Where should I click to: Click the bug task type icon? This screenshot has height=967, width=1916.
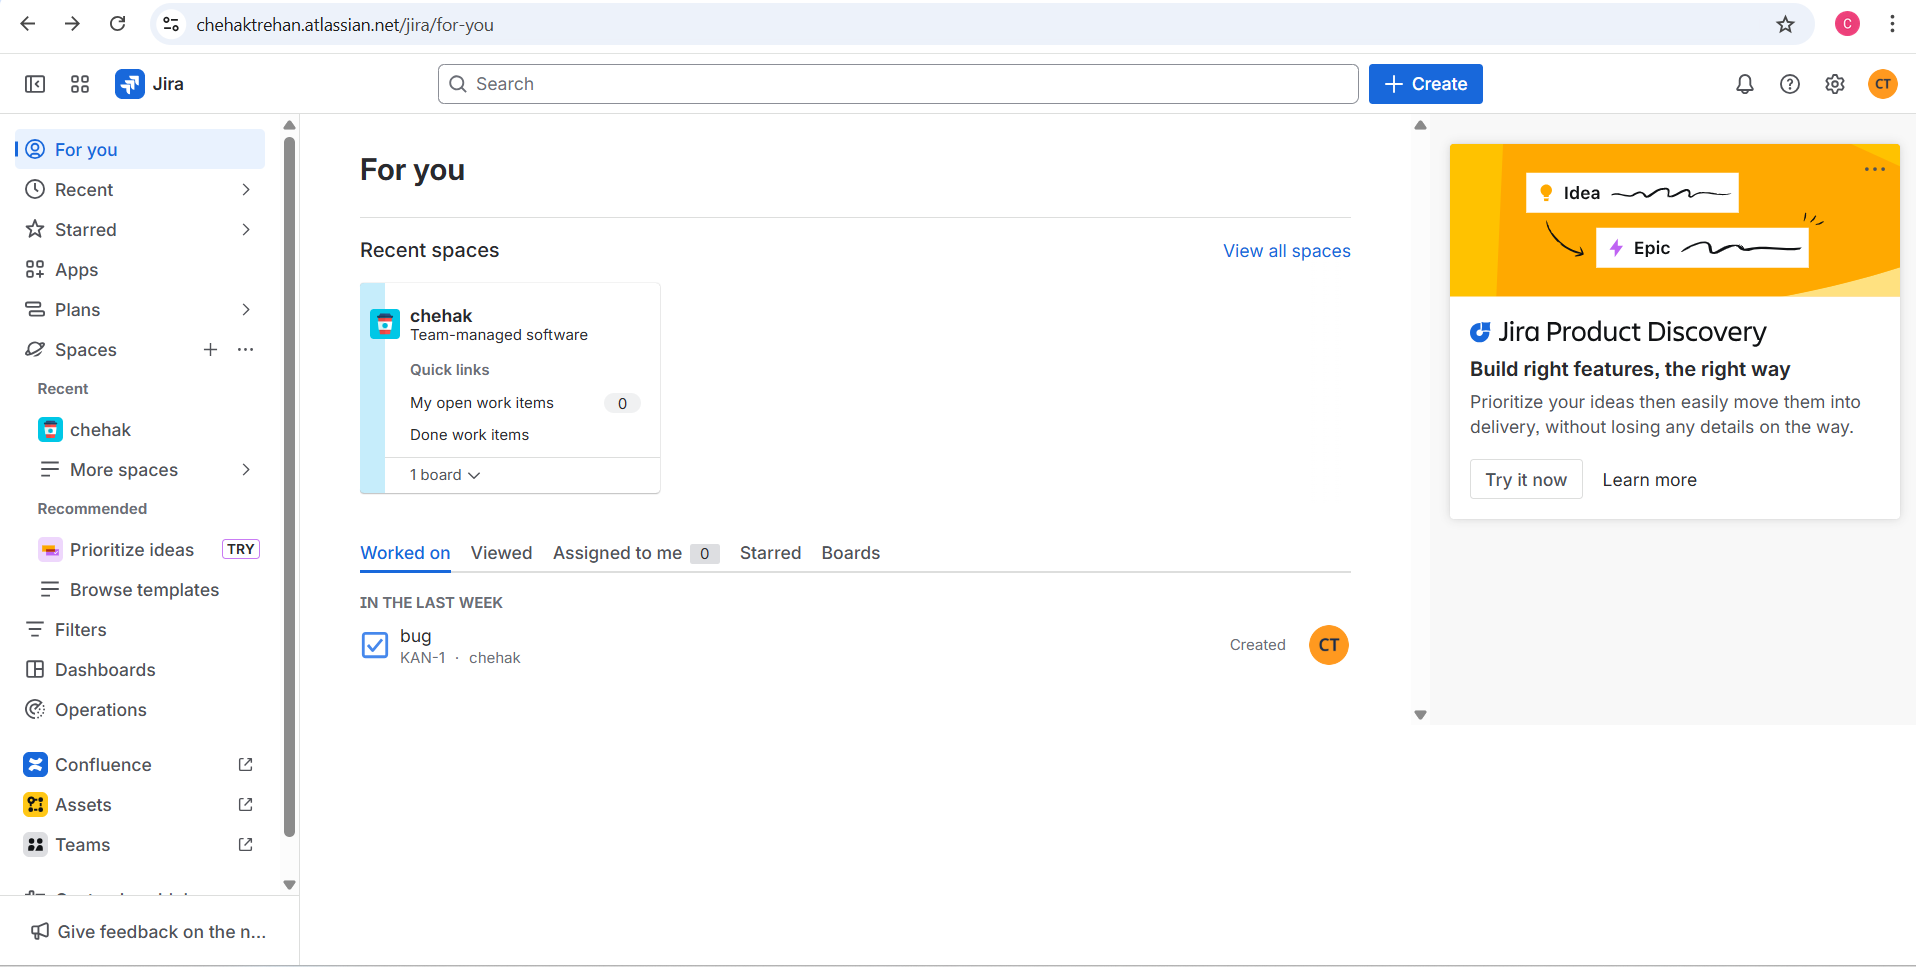375,645
